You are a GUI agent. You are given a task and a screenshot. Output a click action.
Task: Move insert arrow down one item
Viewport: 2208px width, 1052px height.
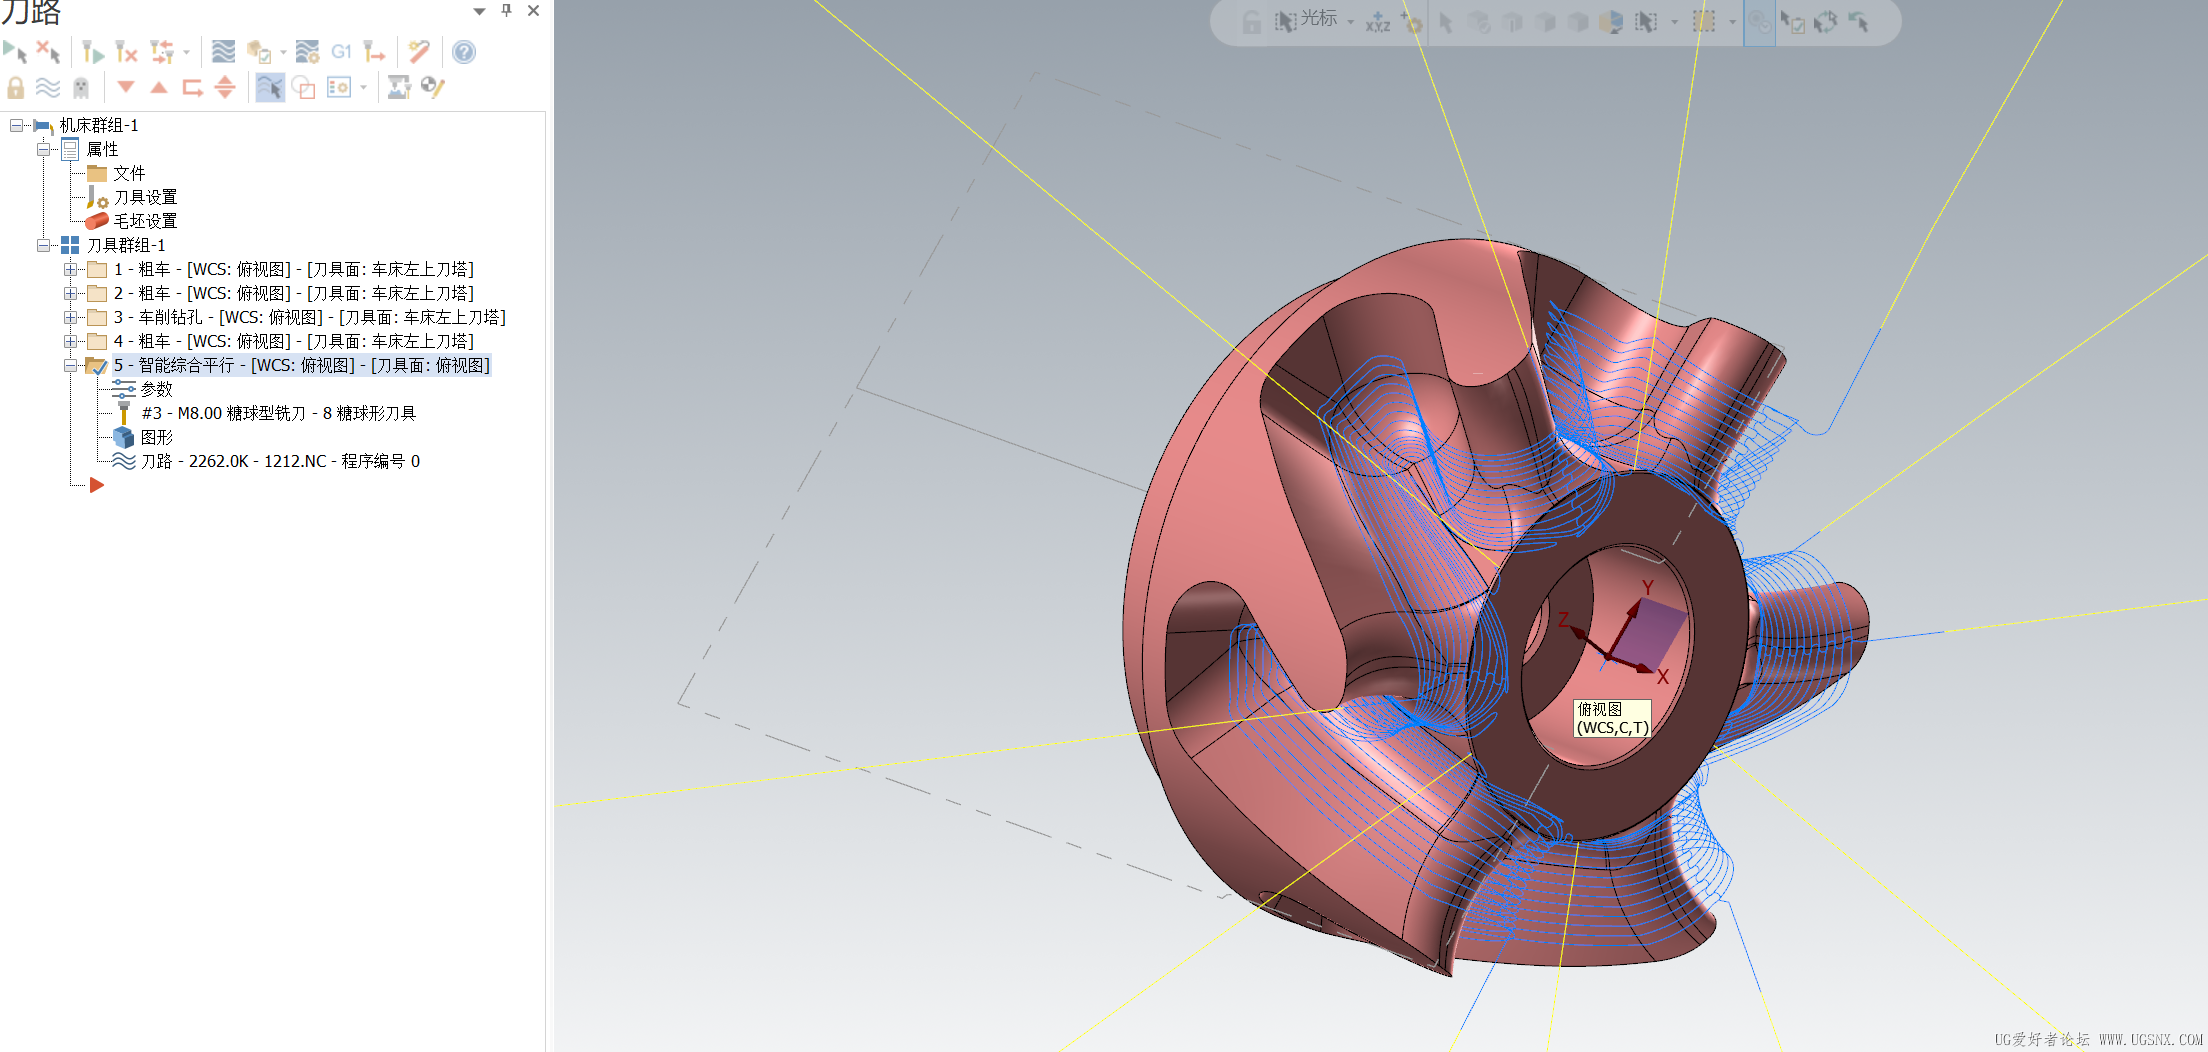(126, 87)
